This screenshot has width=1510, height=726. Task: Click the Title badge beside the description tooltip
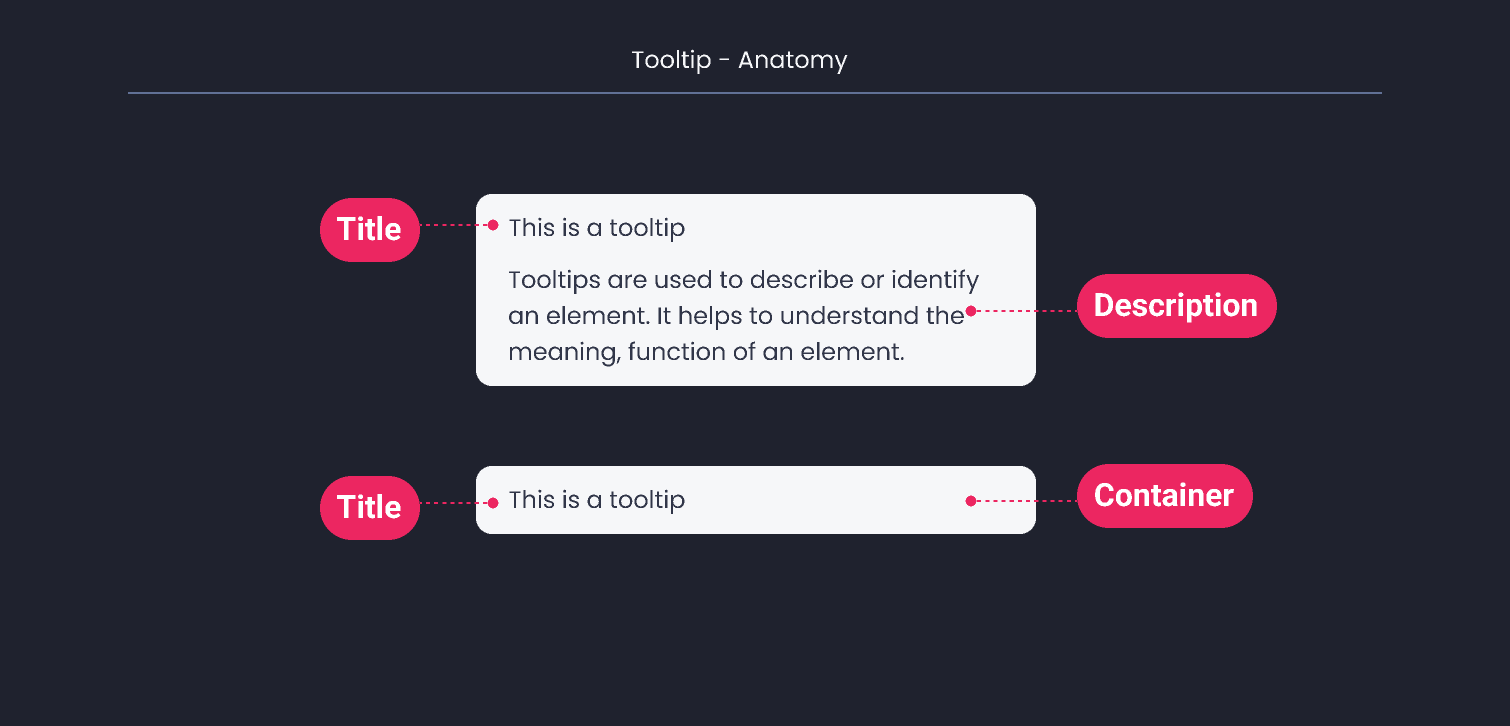(369, 230)
